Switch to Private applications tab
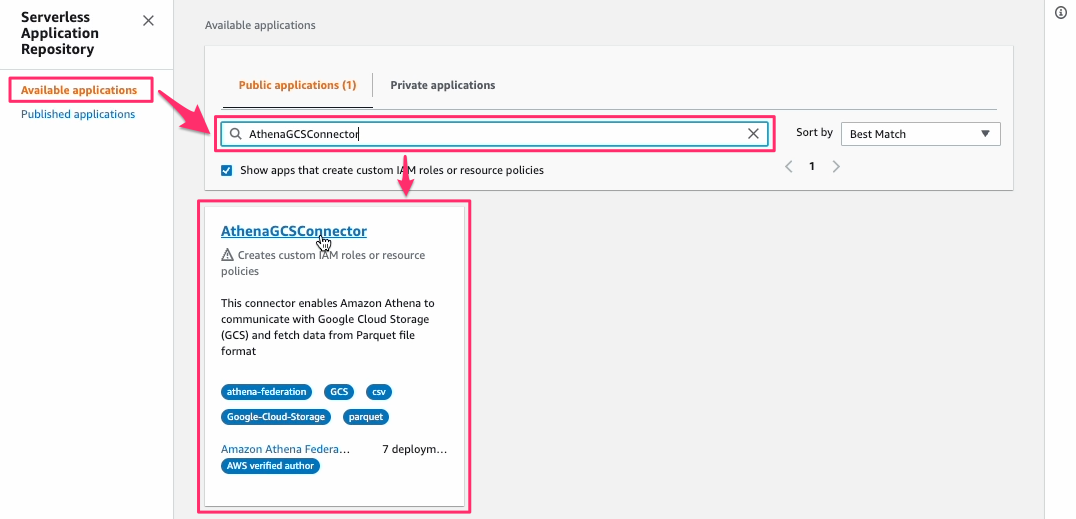The image size is (1076, 519). pyautogui.click(x=443, y=85)
